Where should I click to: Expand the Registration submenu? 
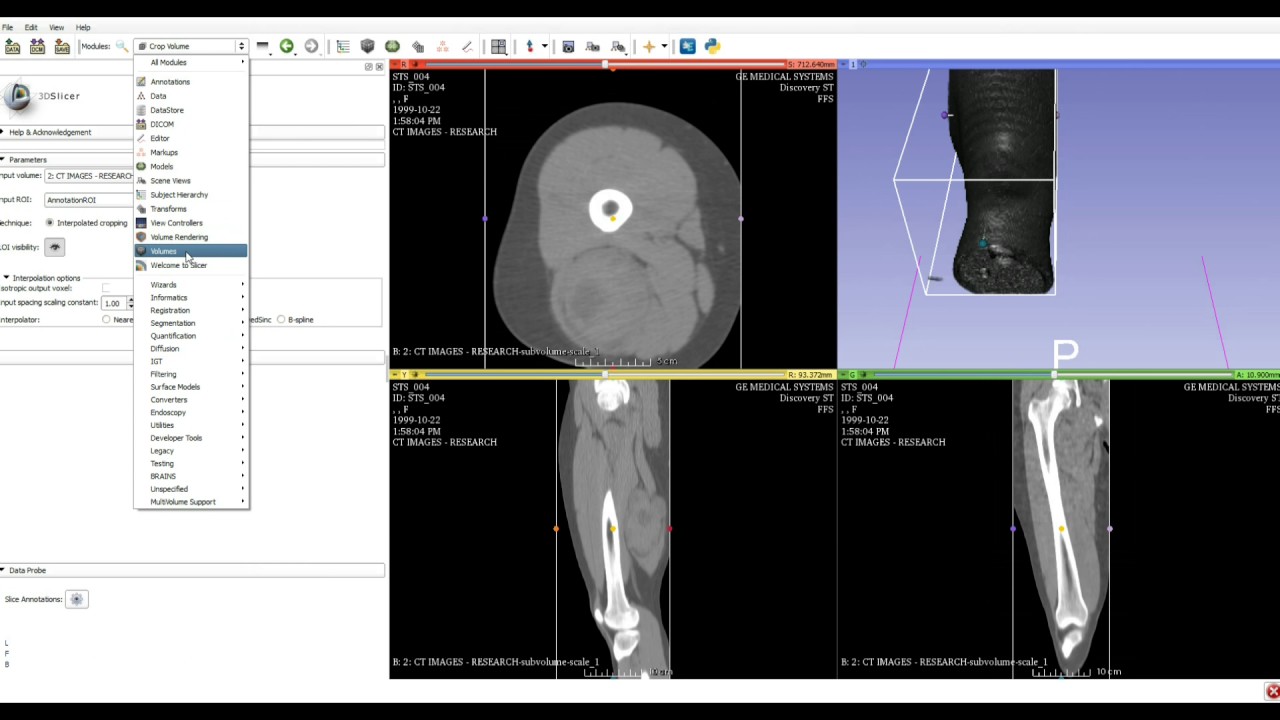click(191, 310)
